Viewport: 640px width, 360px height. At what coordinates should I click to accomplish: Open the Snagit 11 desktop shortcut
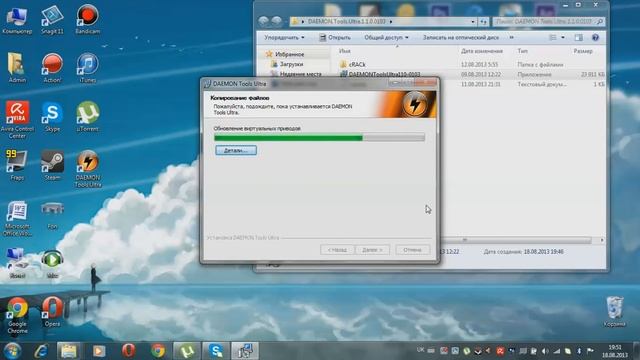coord(52,19)
